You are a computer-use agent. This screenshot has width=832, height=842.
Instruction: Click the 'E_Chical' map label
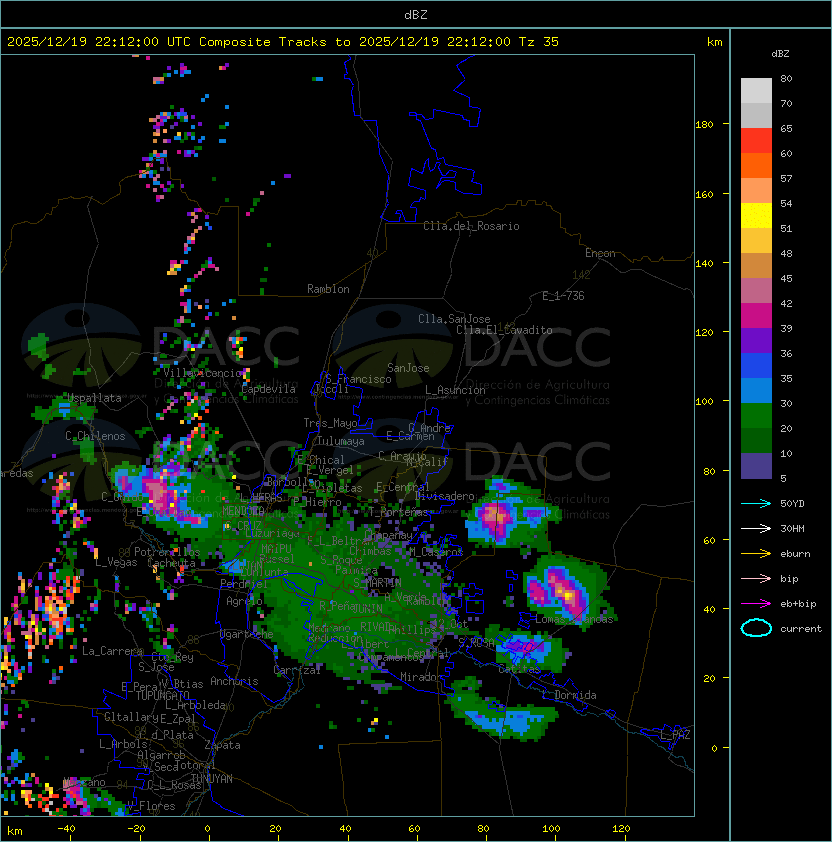(321, 460)
